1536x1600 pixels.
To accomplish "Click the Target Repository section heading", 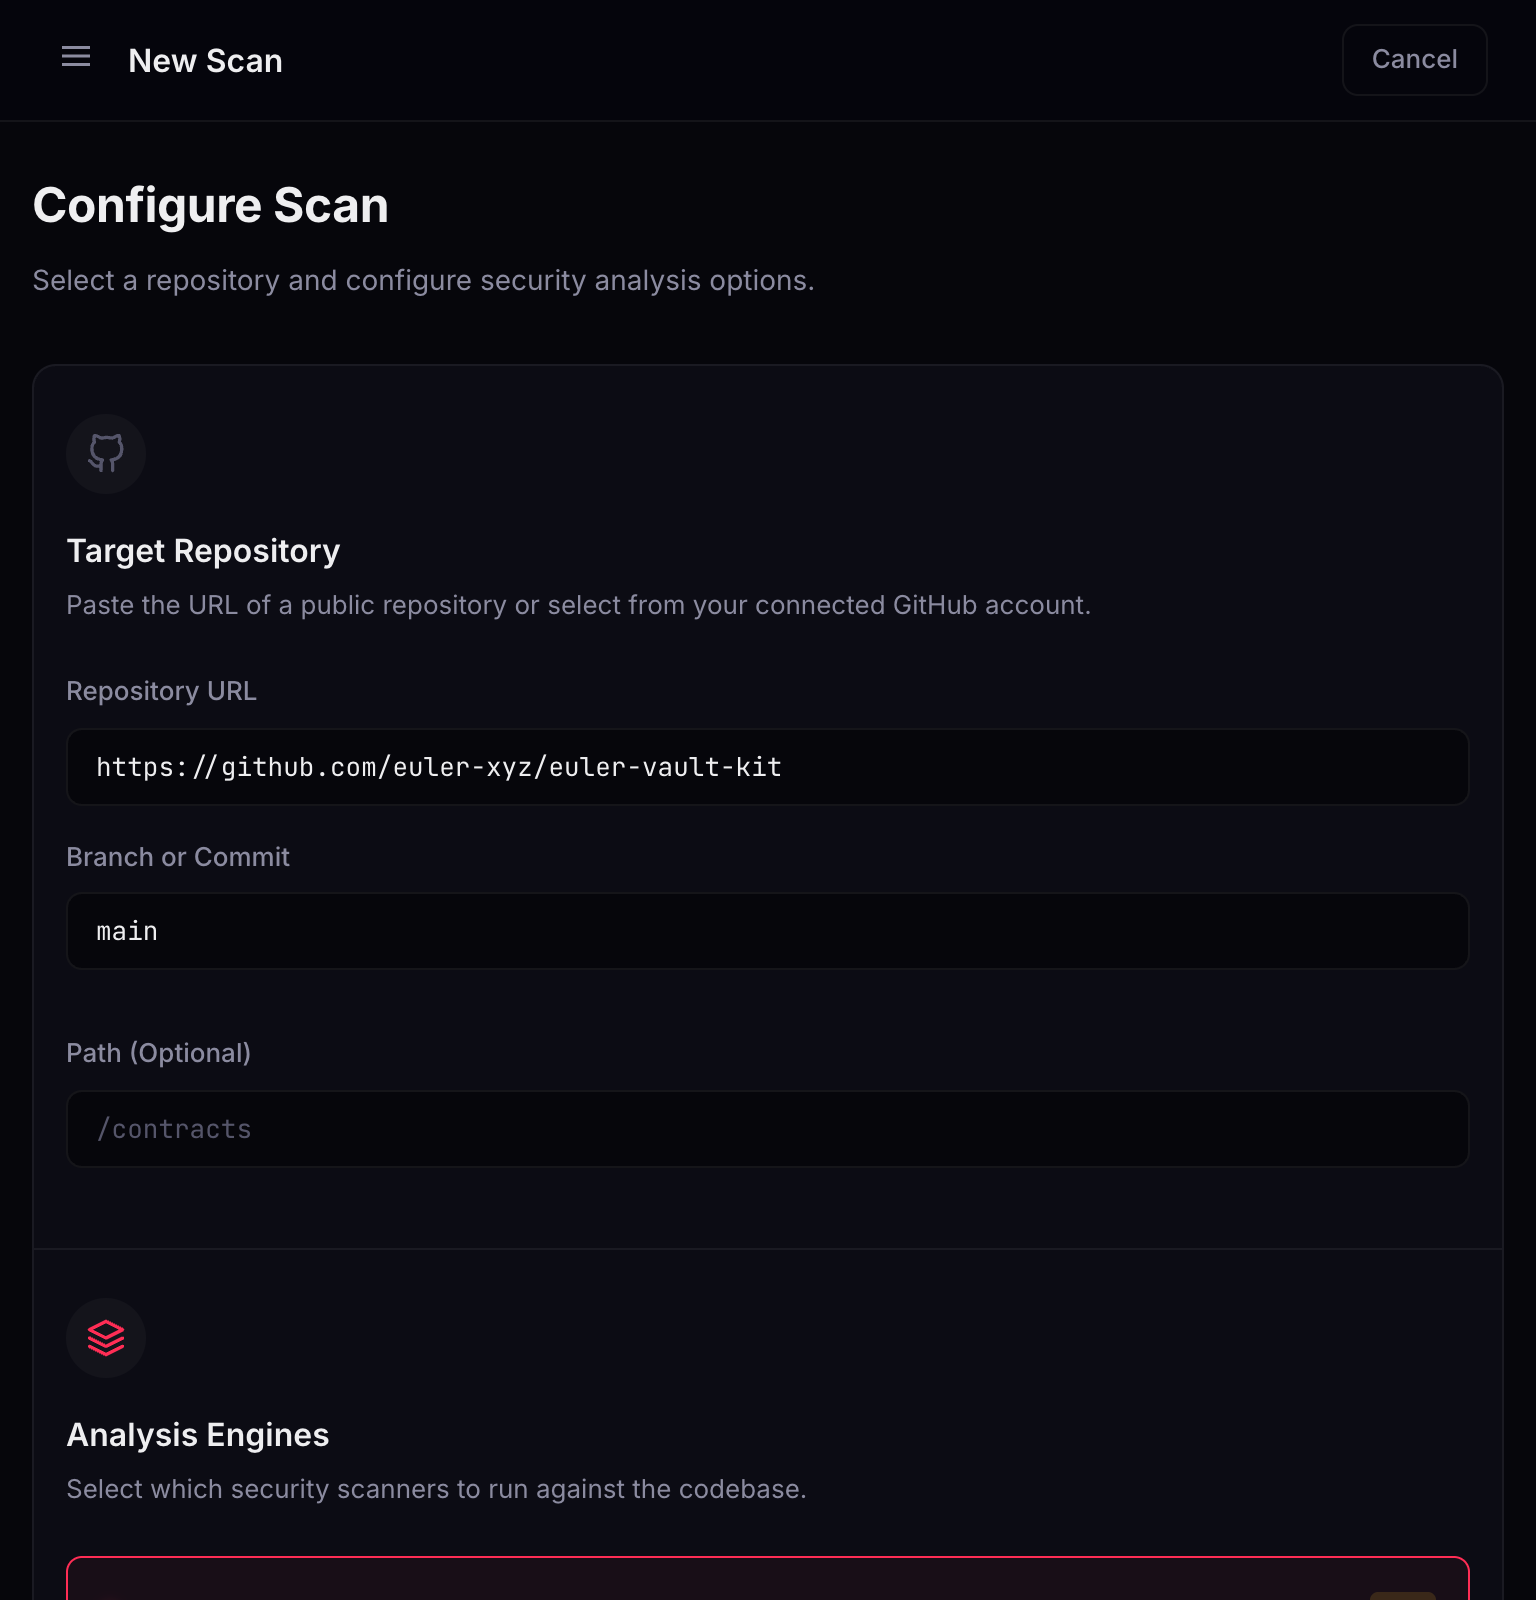I will pos(203,551).
